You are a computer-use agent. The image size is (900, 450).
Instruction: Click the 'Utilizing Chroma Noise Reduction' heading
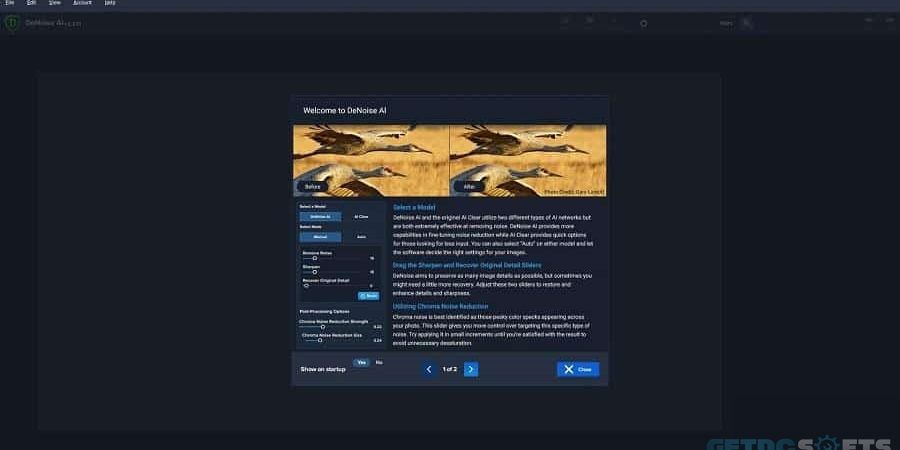tap(441, 307)
